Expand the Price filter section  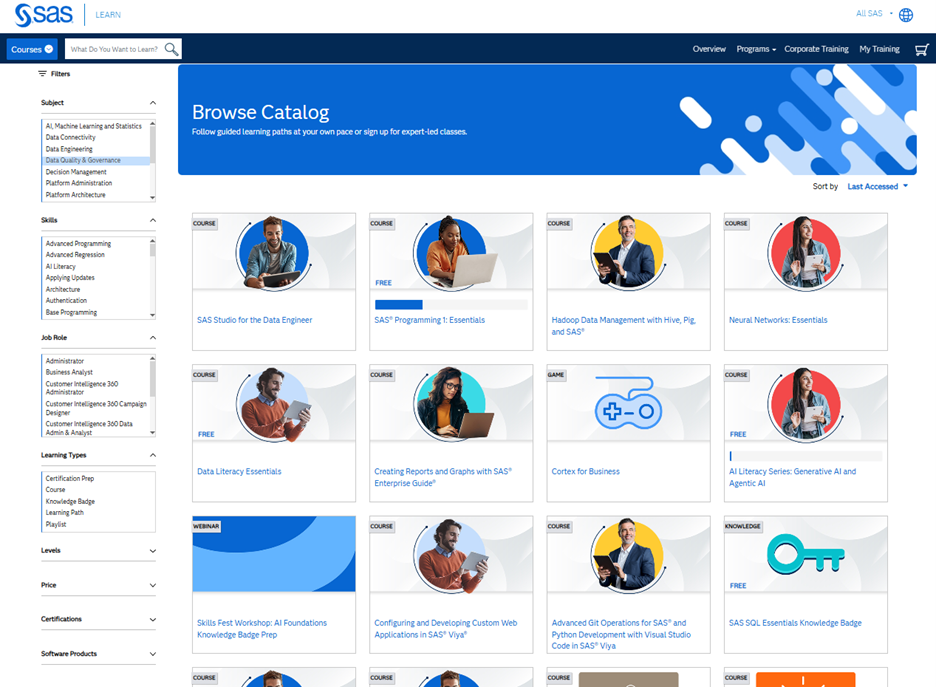pyautogui.click(x=98, y=585)
